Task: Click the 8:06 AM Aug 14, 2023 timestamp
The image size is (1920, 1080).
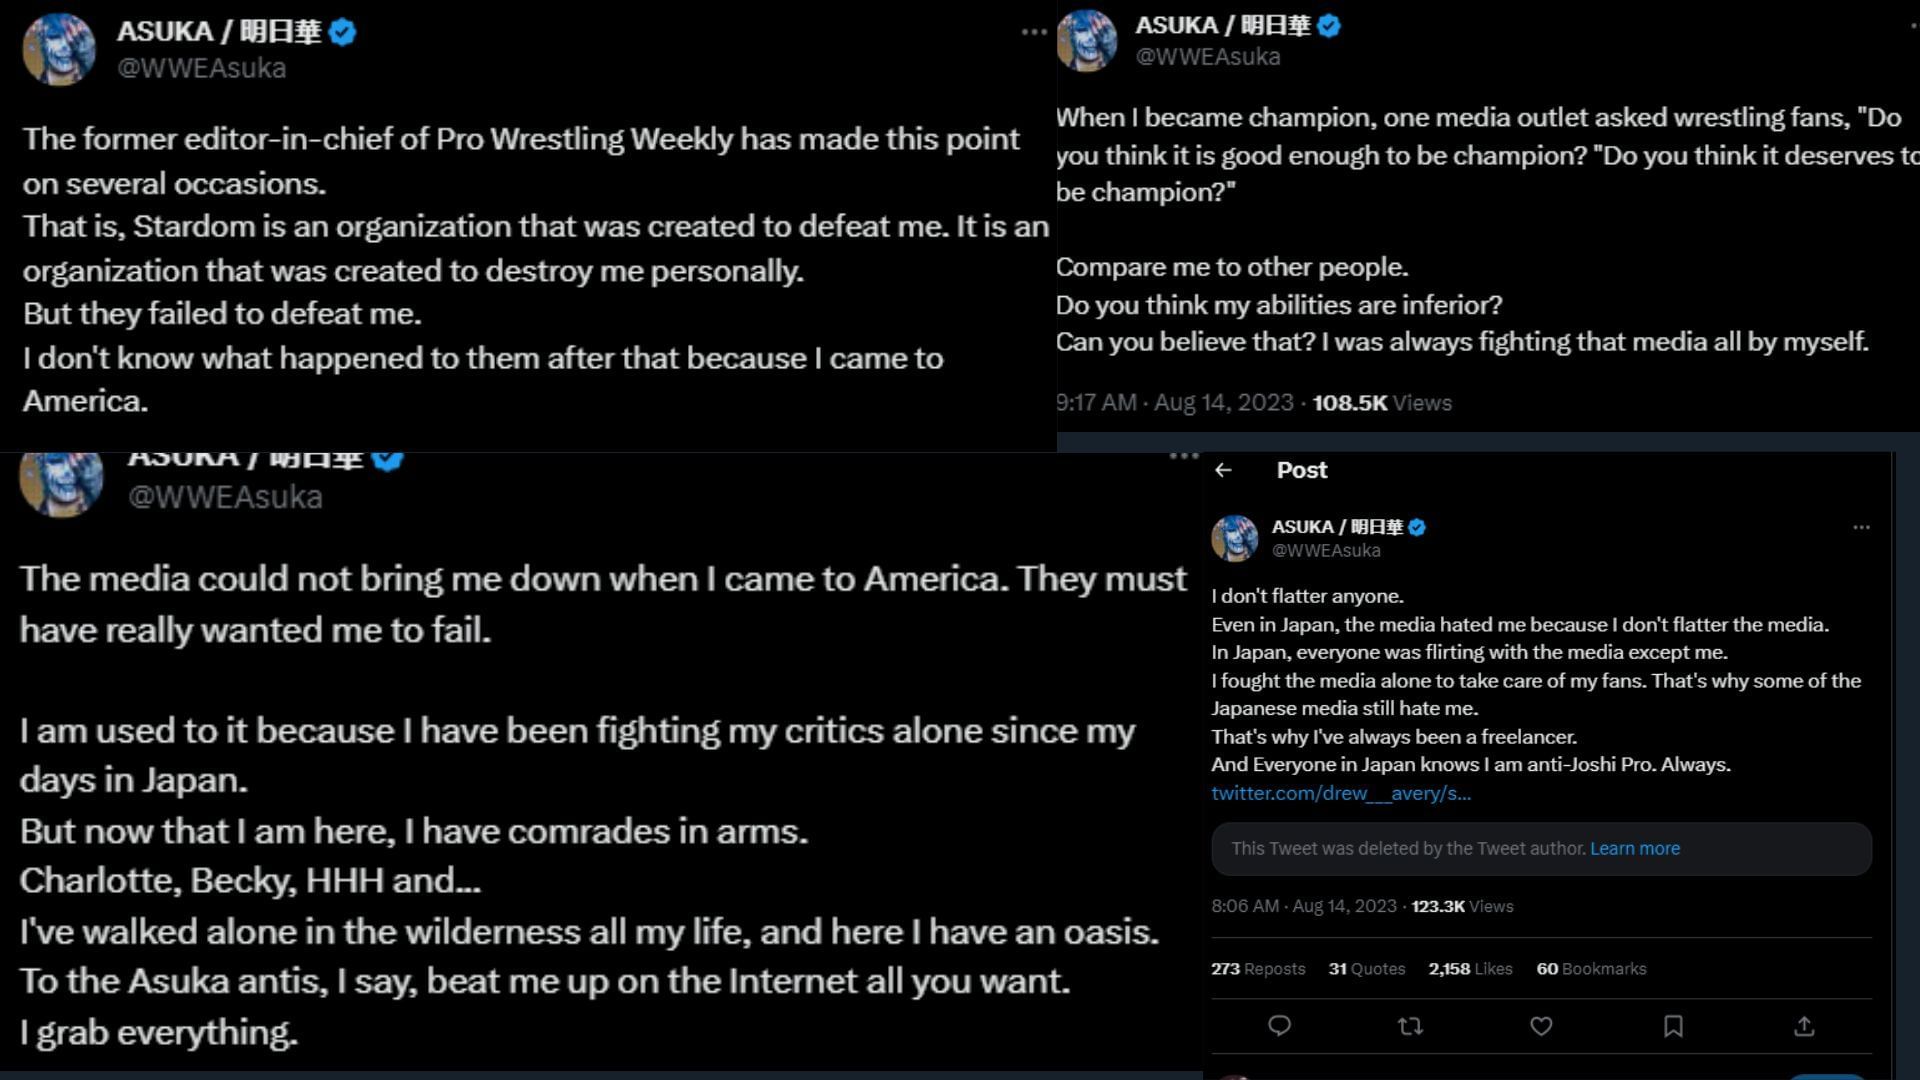Action: 1304,906
